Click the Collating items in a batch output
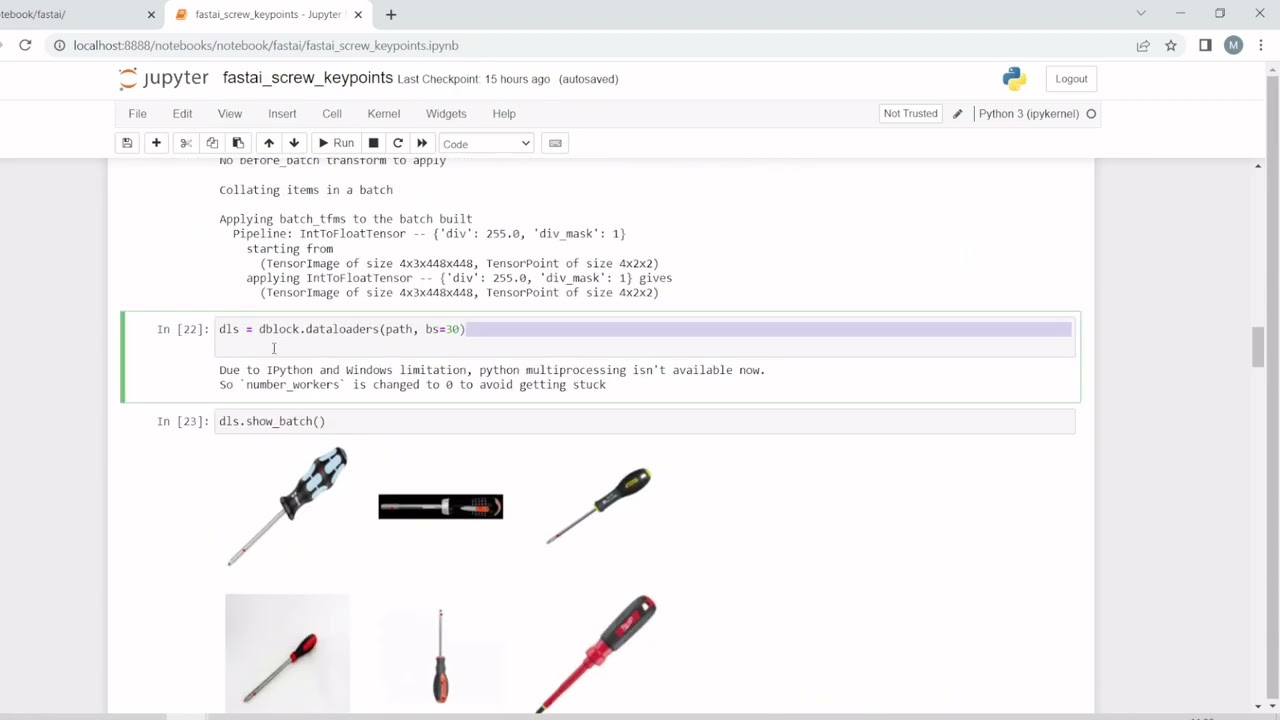This screenshot has width=1280, height=720. (306, 190)
